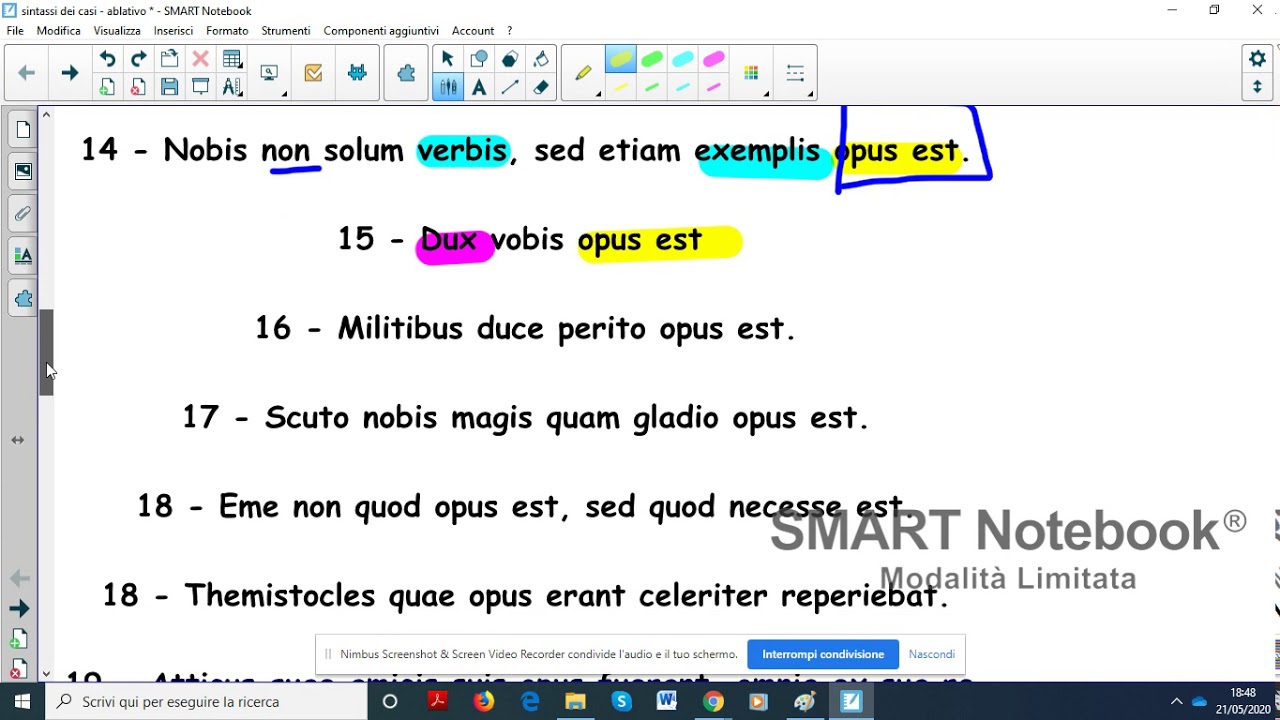Image resolution: width=1280 pixels, height=720 pixels.
Task: Open Firefox from the taskbar
Action: 483,702
